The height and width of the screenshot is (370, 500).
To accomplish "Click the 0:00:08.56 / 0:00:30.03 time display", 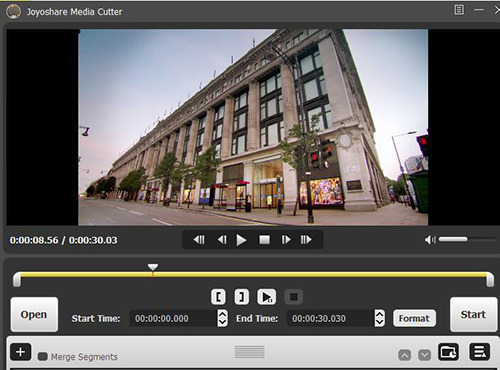I will 64,240.
